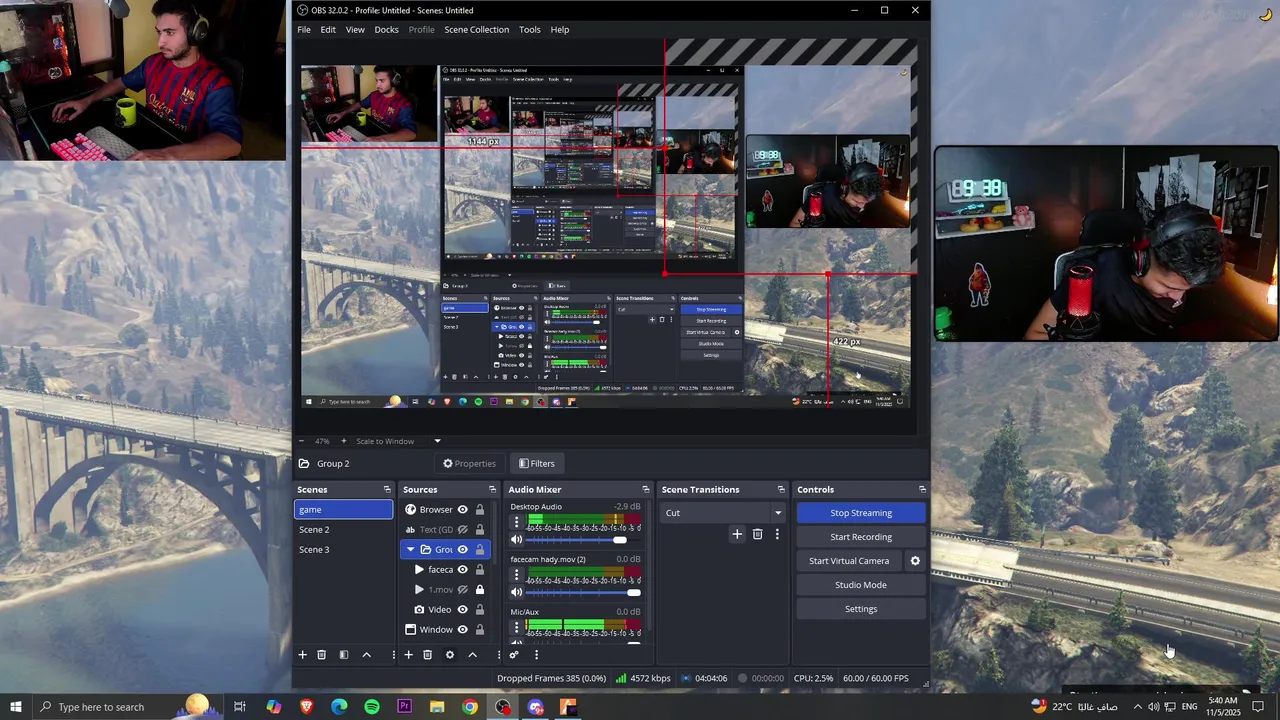Move source up with arrow icon
Screen dimensions: 1280x720
472,655
